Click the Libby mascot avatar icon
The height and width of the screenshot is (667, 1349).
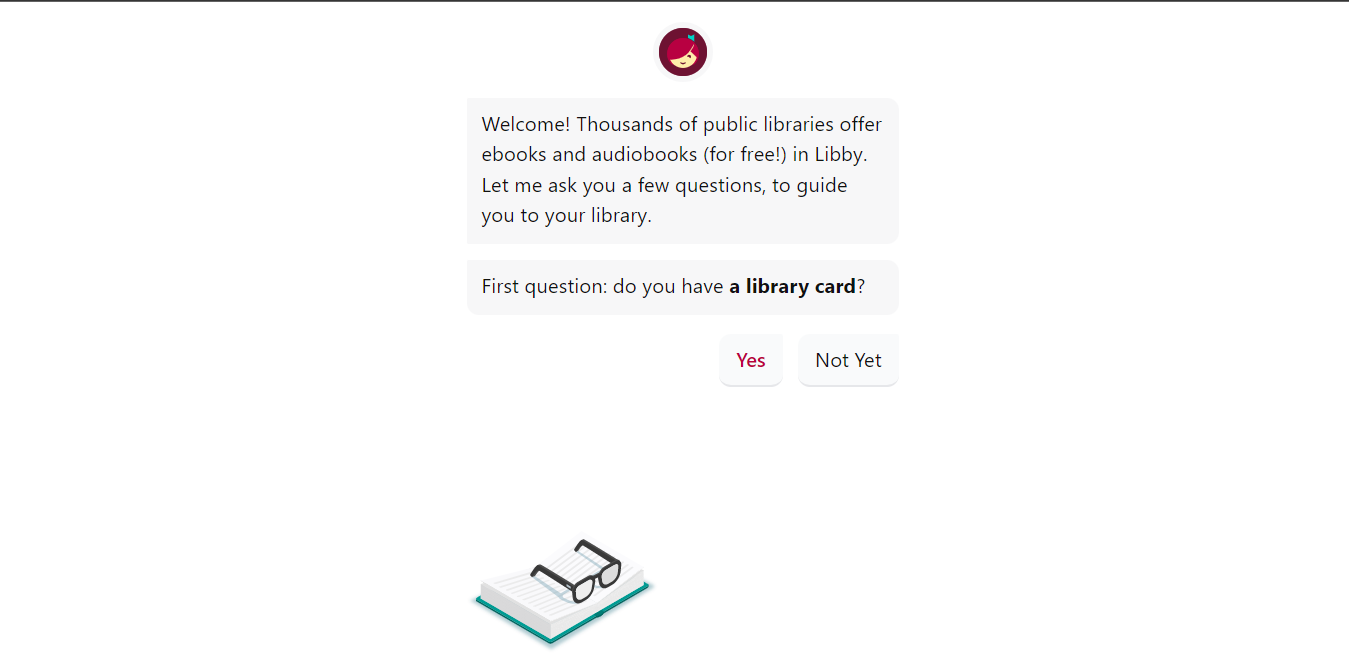point(683,52)
